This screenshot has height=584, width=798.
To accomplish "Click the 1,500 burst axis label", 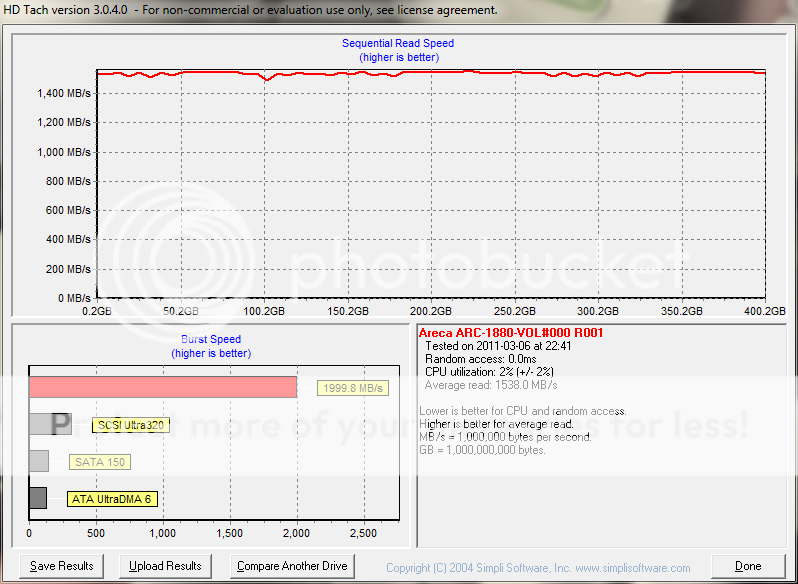I will click(x=231, y=533).
